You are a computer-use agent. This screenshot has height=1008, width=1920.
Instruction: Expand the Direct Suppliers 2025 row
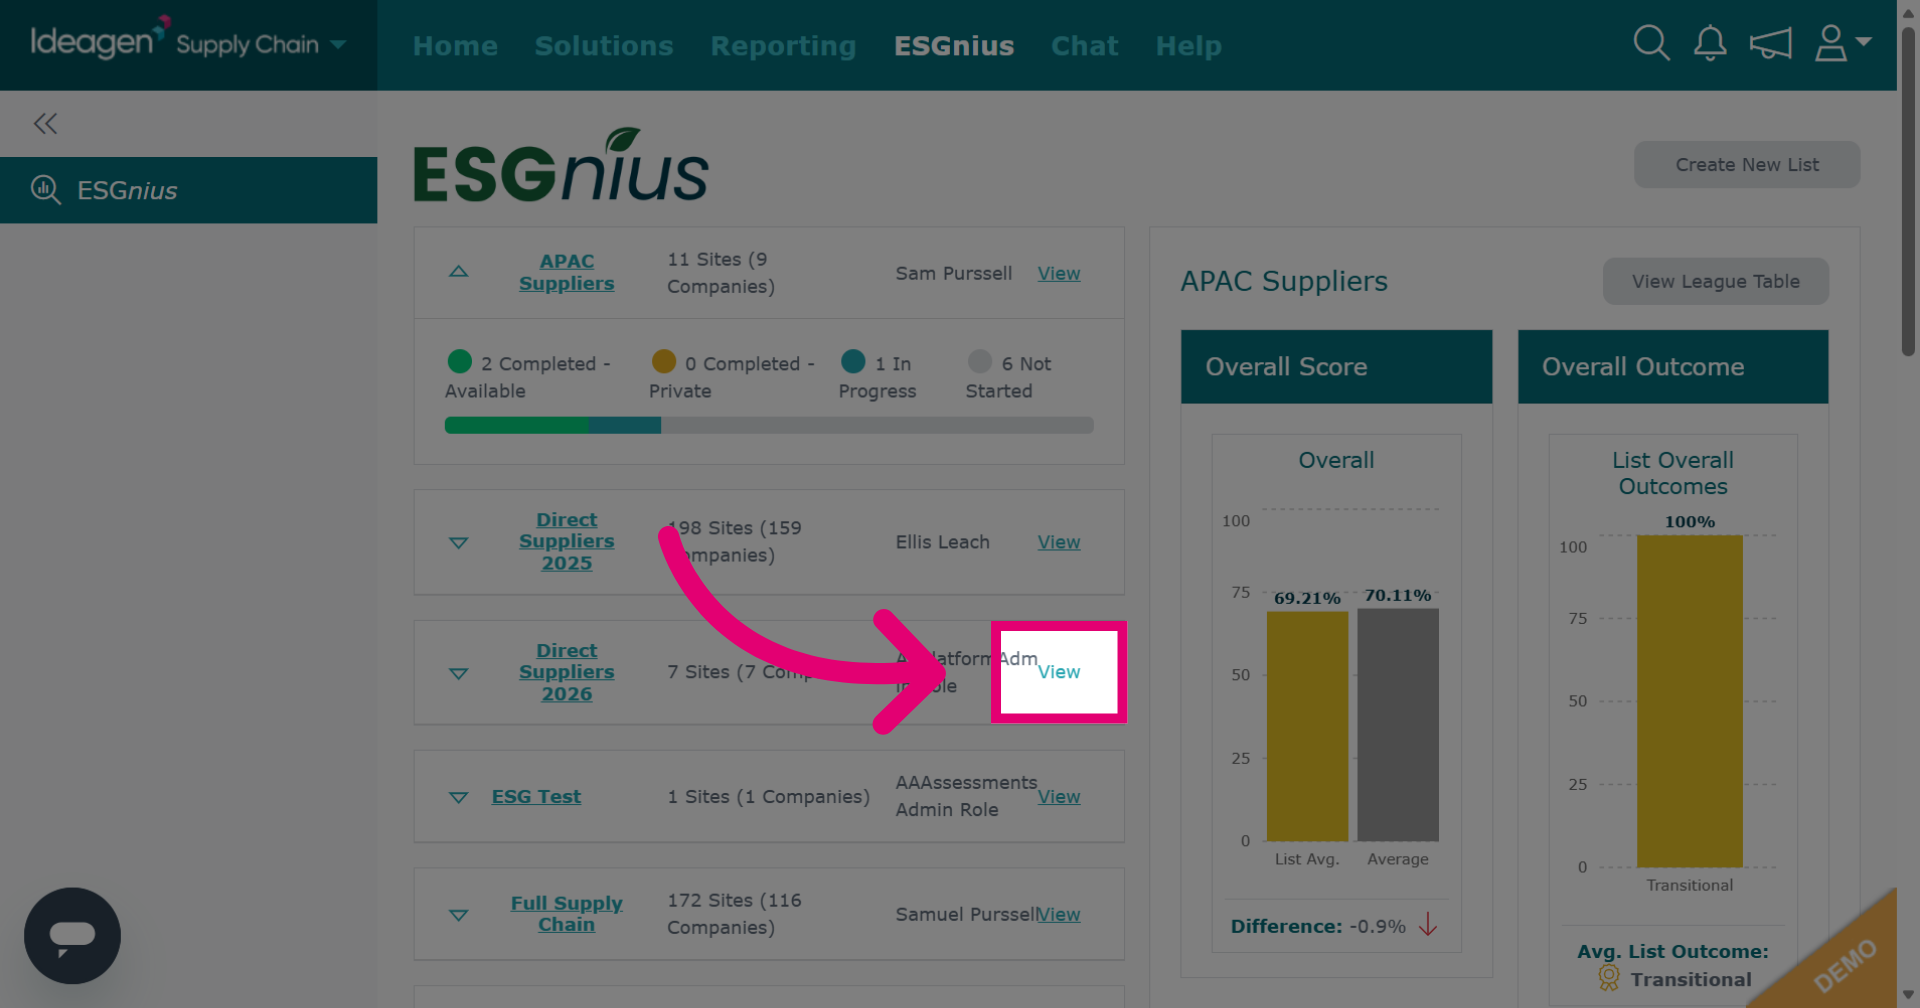coord(458,543)
